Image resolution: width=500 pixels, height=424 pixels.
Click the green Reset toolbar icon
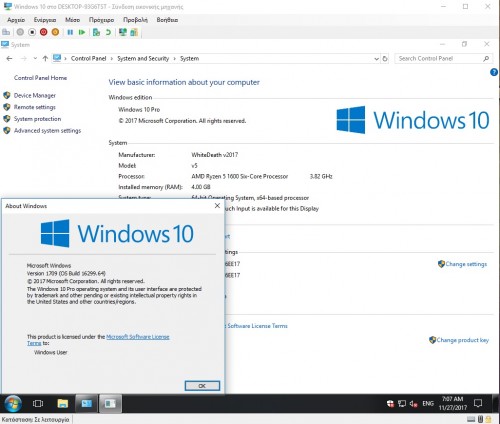(82, 32)
